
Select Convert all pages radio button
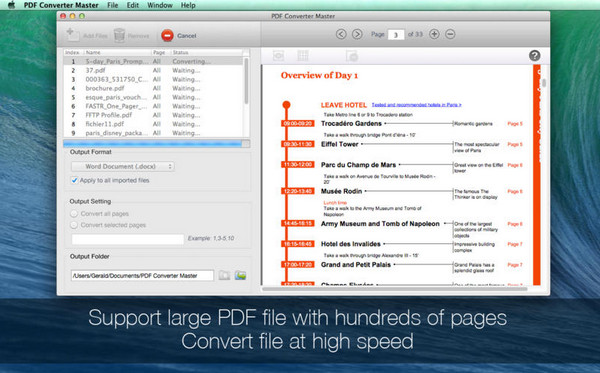74,213
